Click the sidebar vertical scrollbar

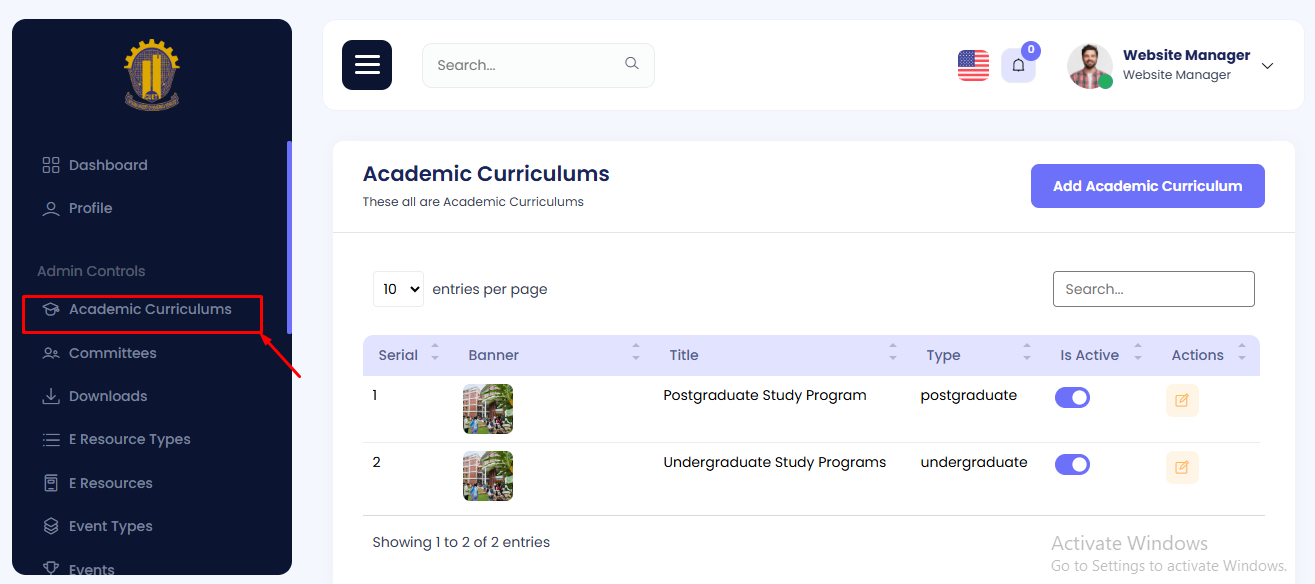(289, 236)
